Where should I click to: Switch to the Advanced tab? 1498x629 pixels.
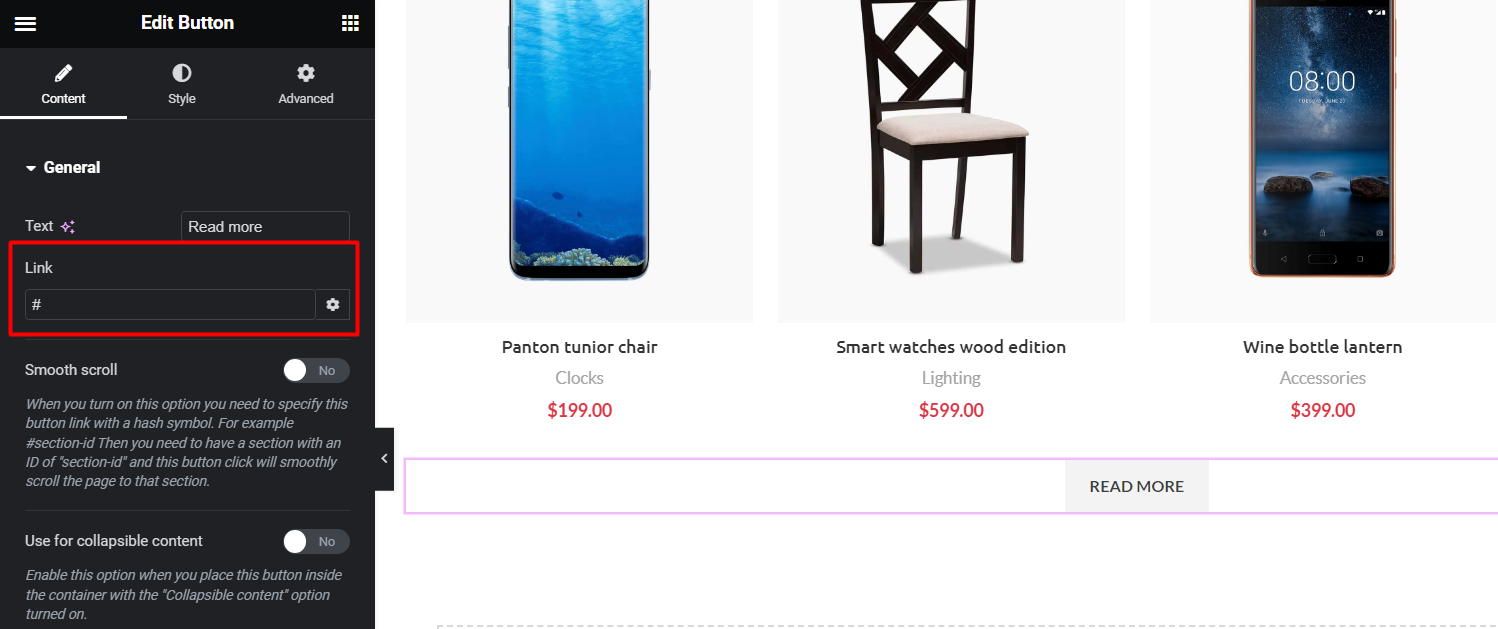coord(306,85)
